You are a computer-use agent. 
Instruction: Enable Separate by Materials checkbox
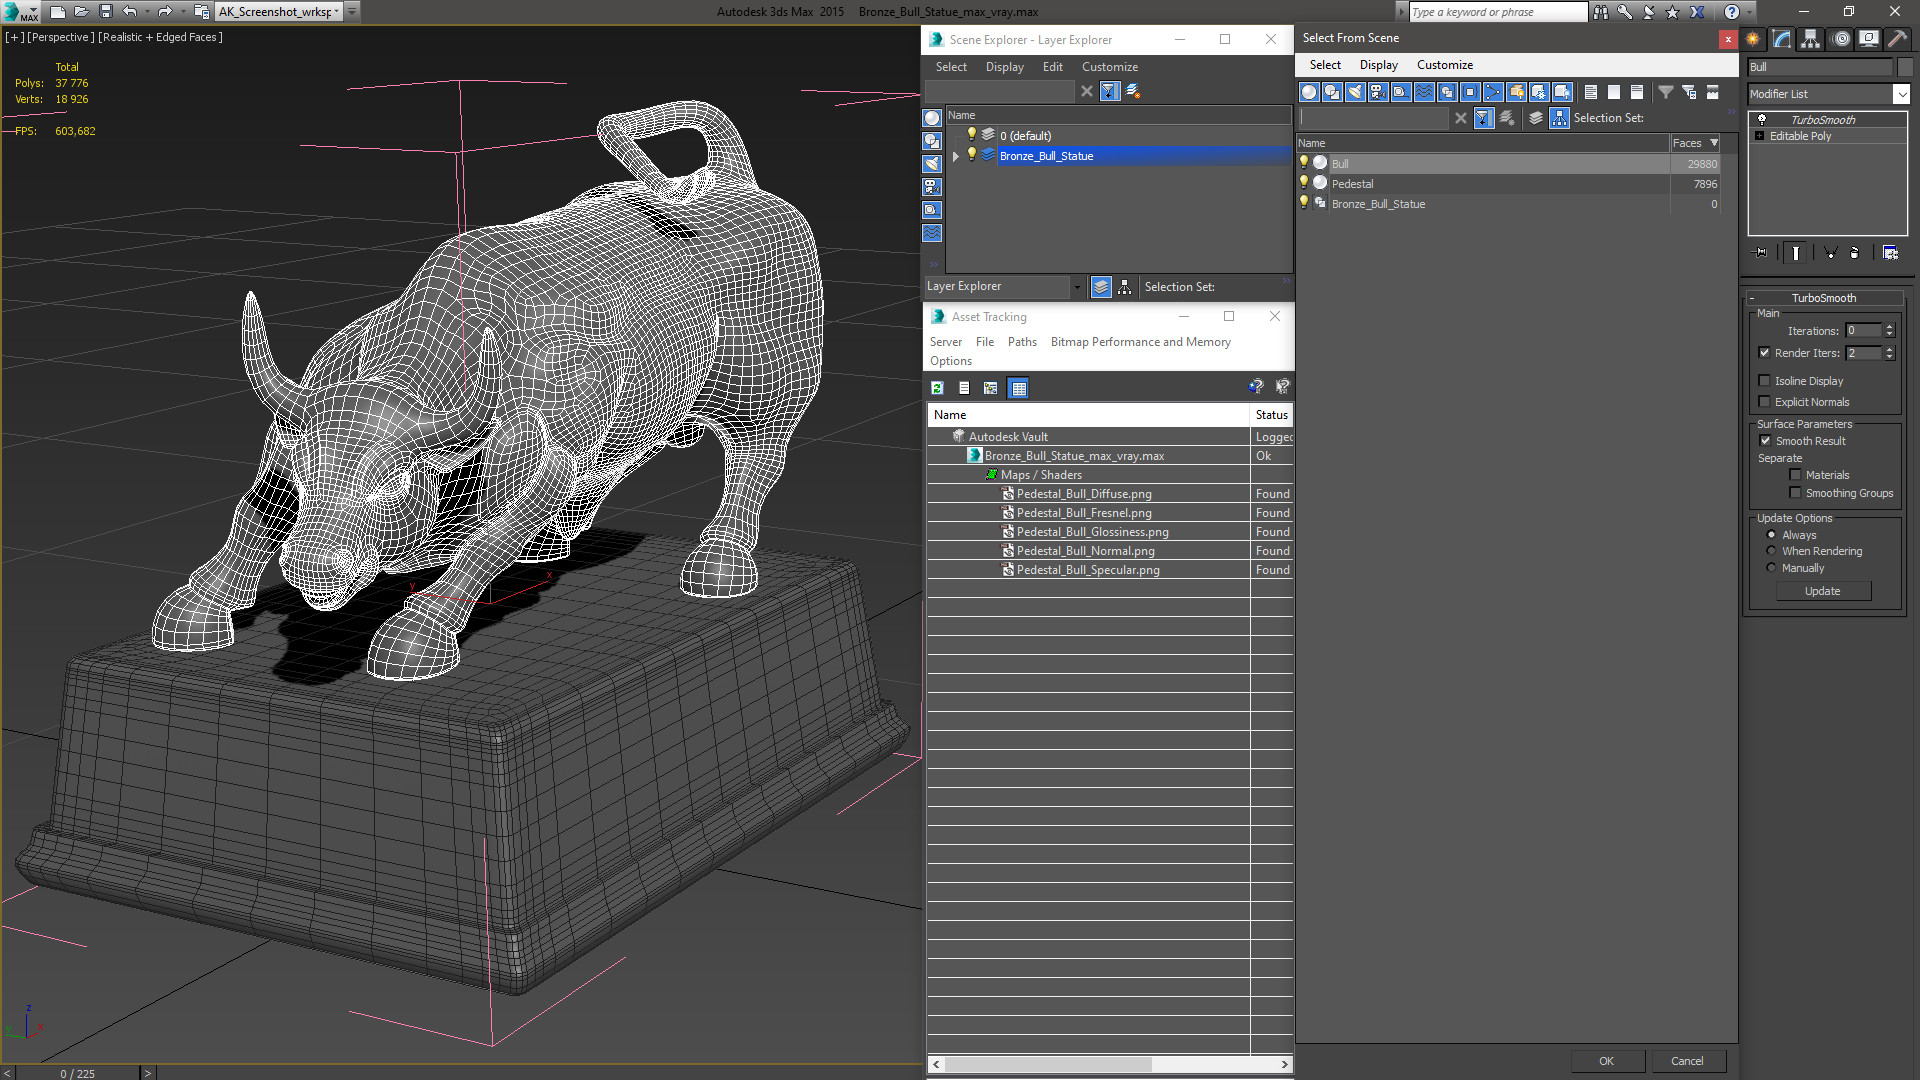point(1795,475)
